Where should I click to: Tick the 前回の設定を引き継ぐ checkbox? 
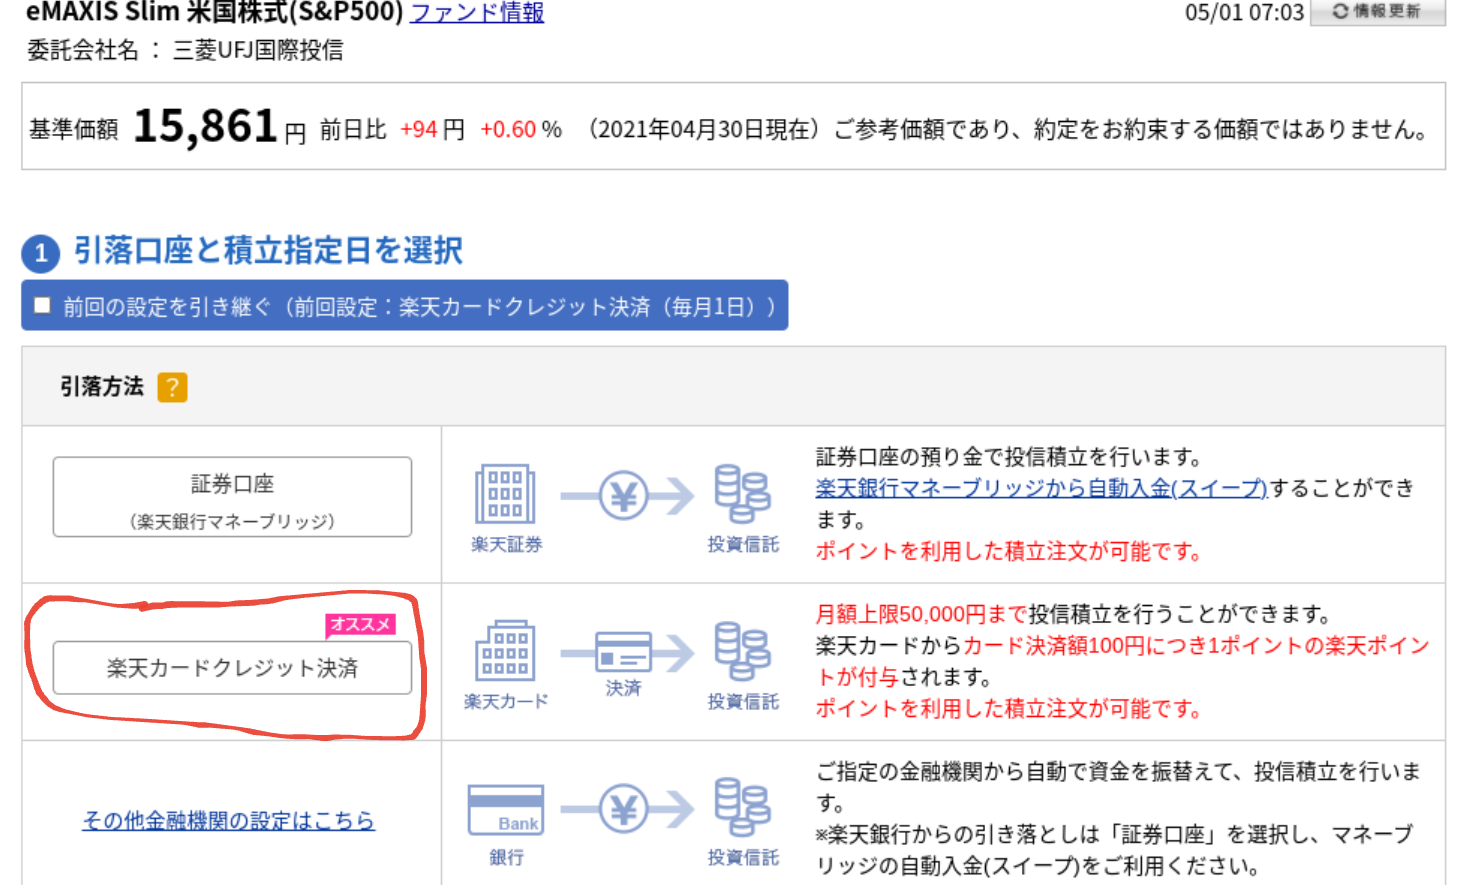point(42,305)
